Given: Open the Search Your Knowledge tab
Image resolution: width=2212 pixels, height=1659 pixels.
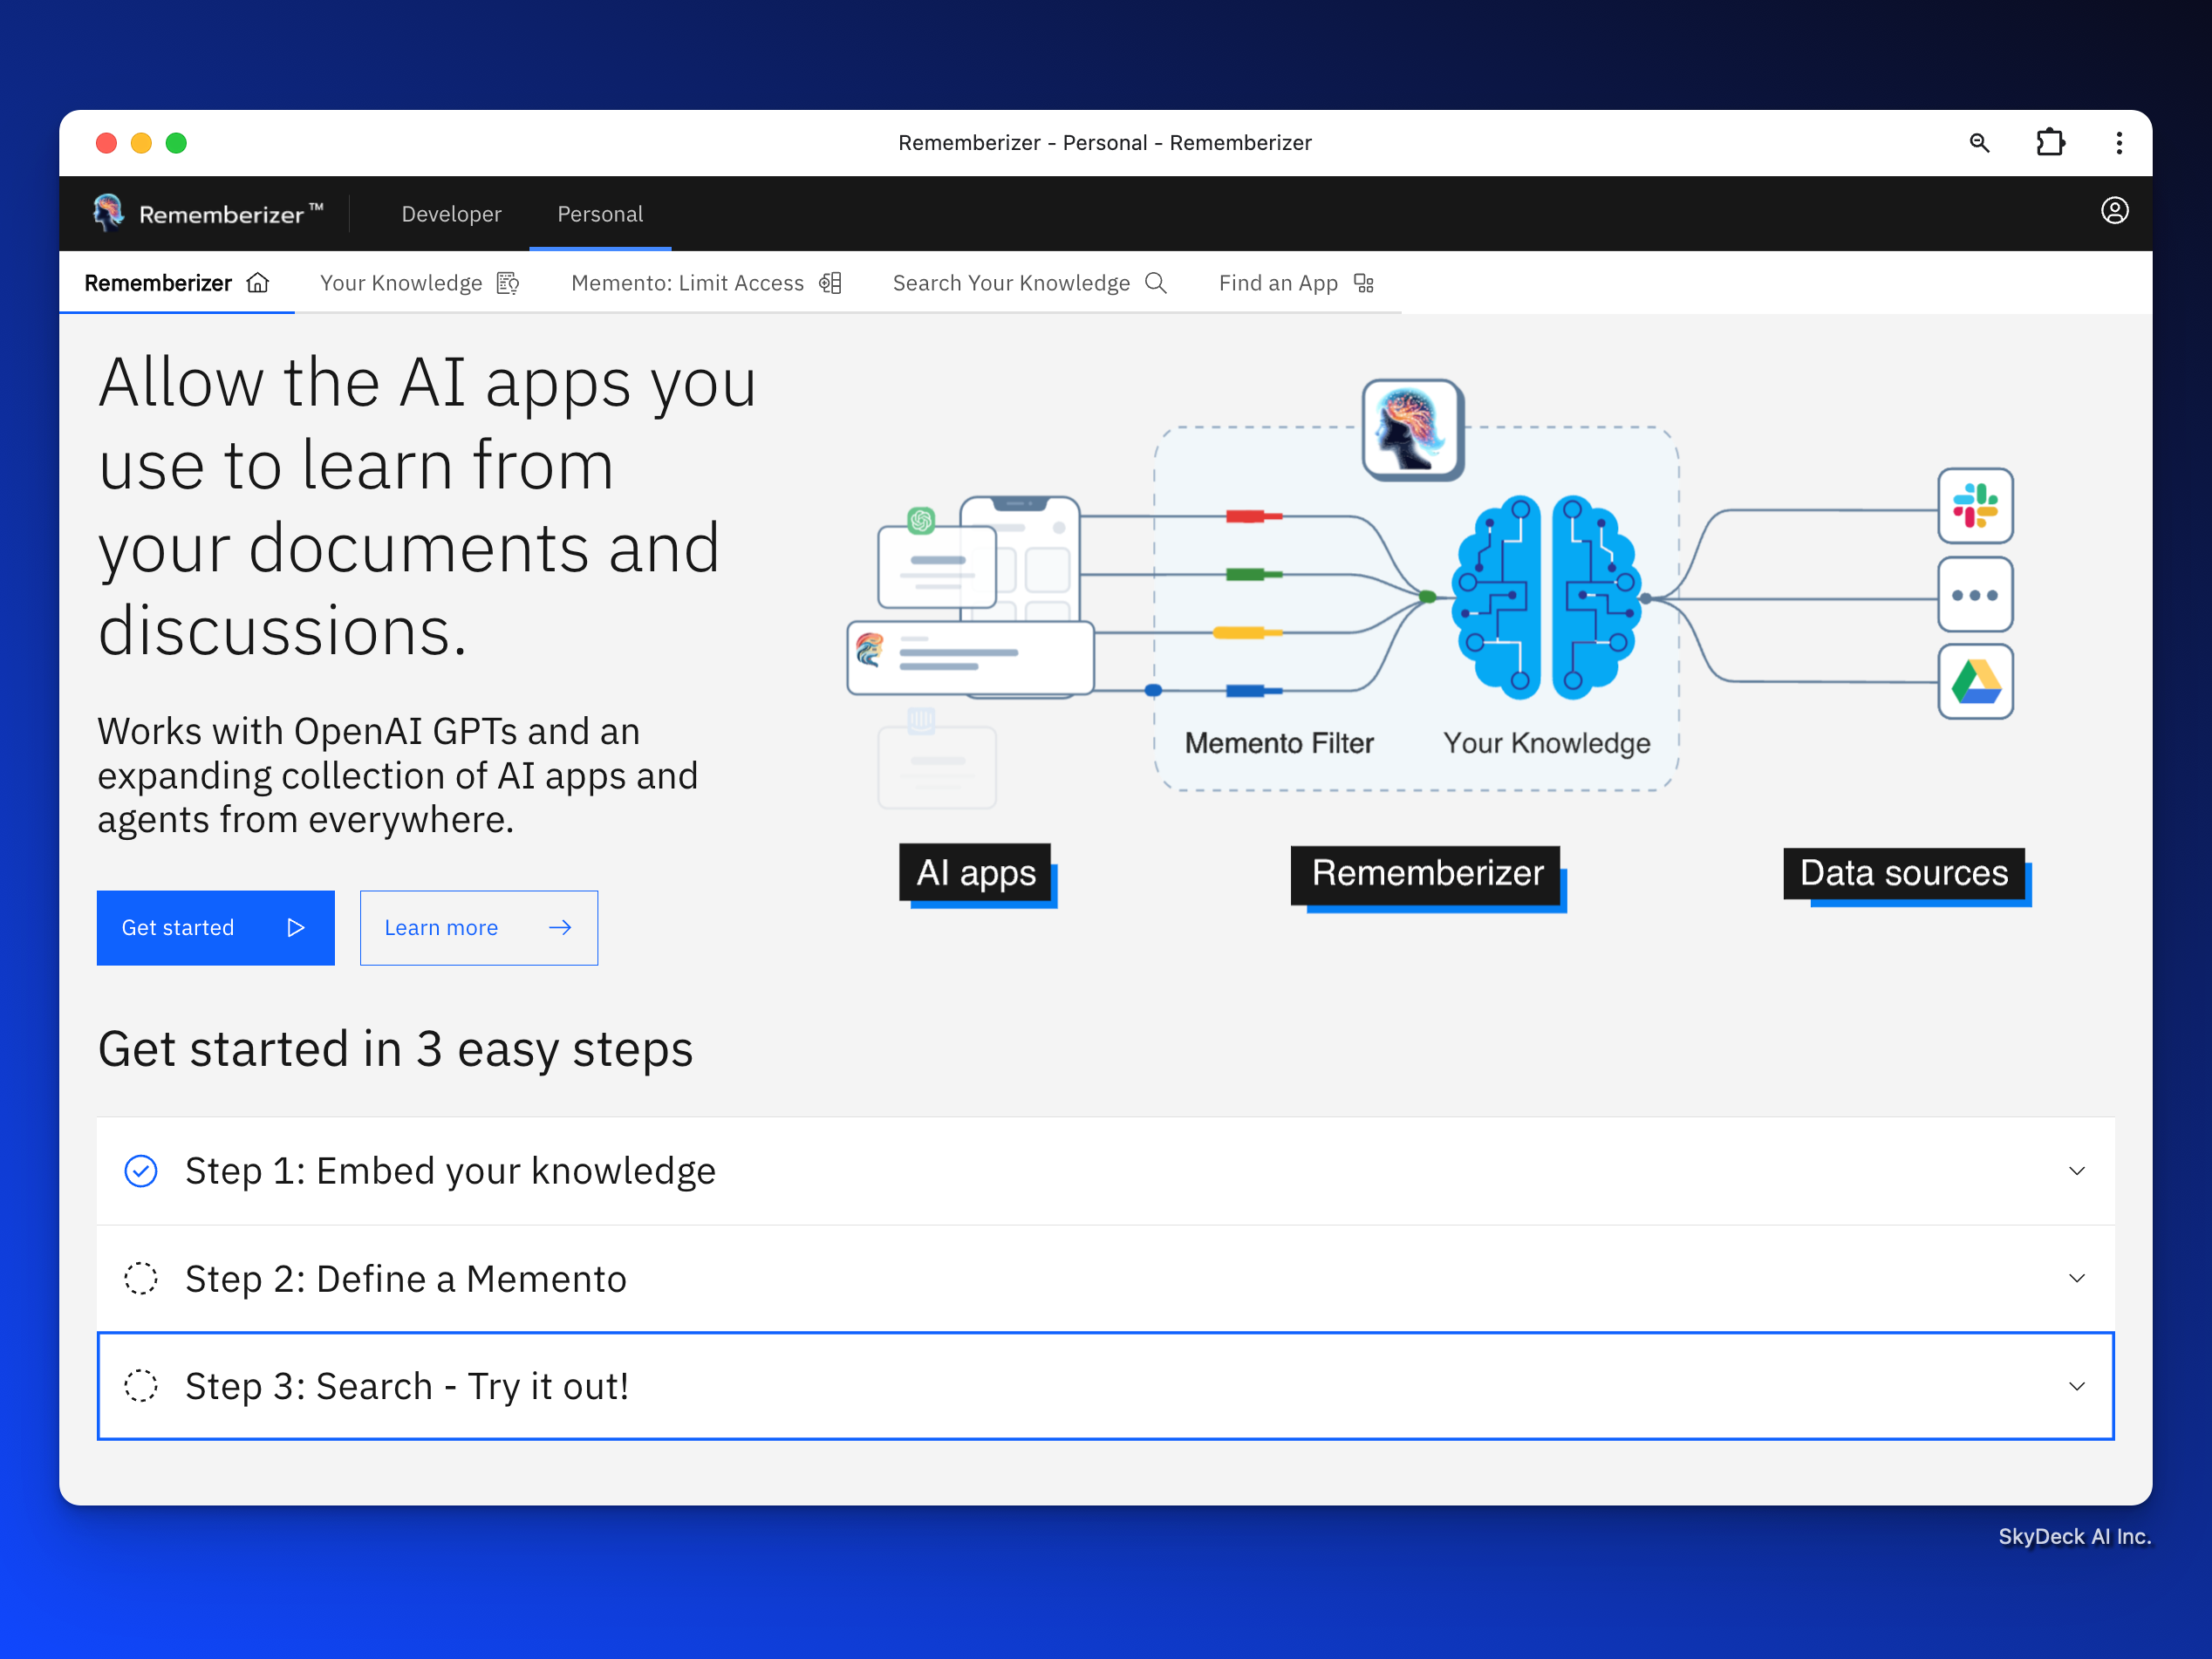Looking at the screenshot, I should click(x=1029, y=283).
